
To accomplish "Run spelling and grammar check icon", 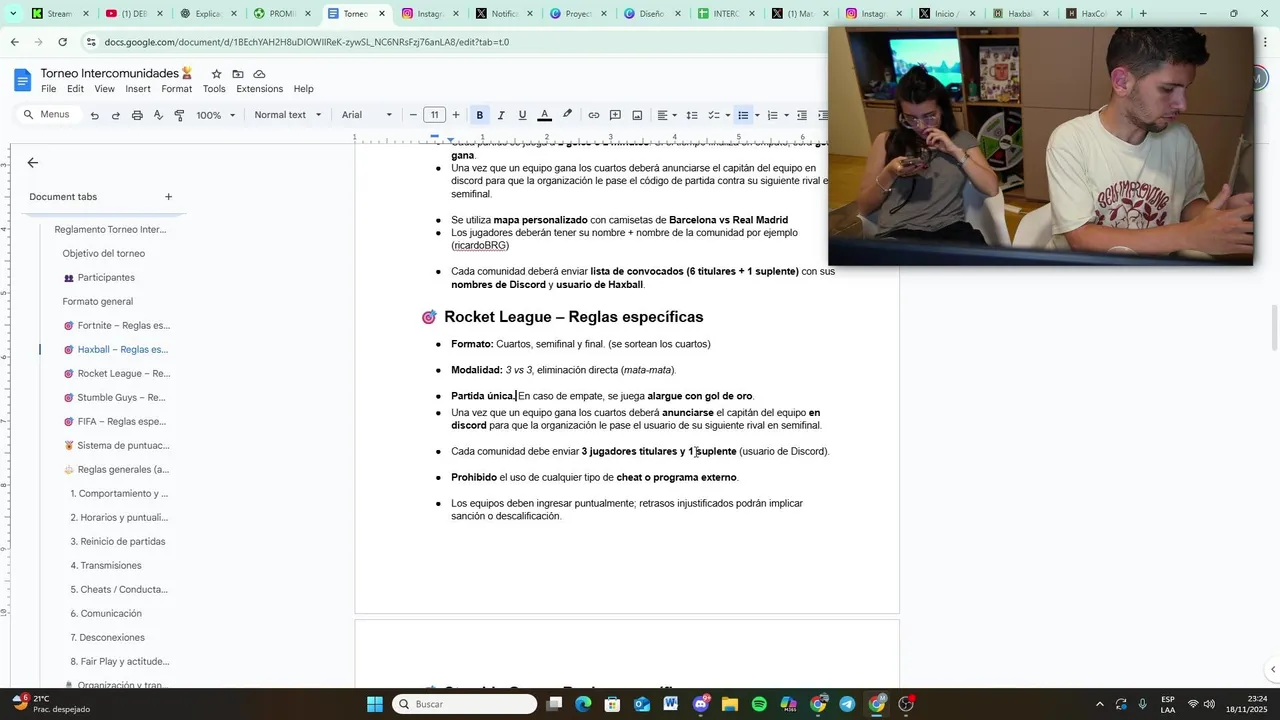I will pos(158,116).
